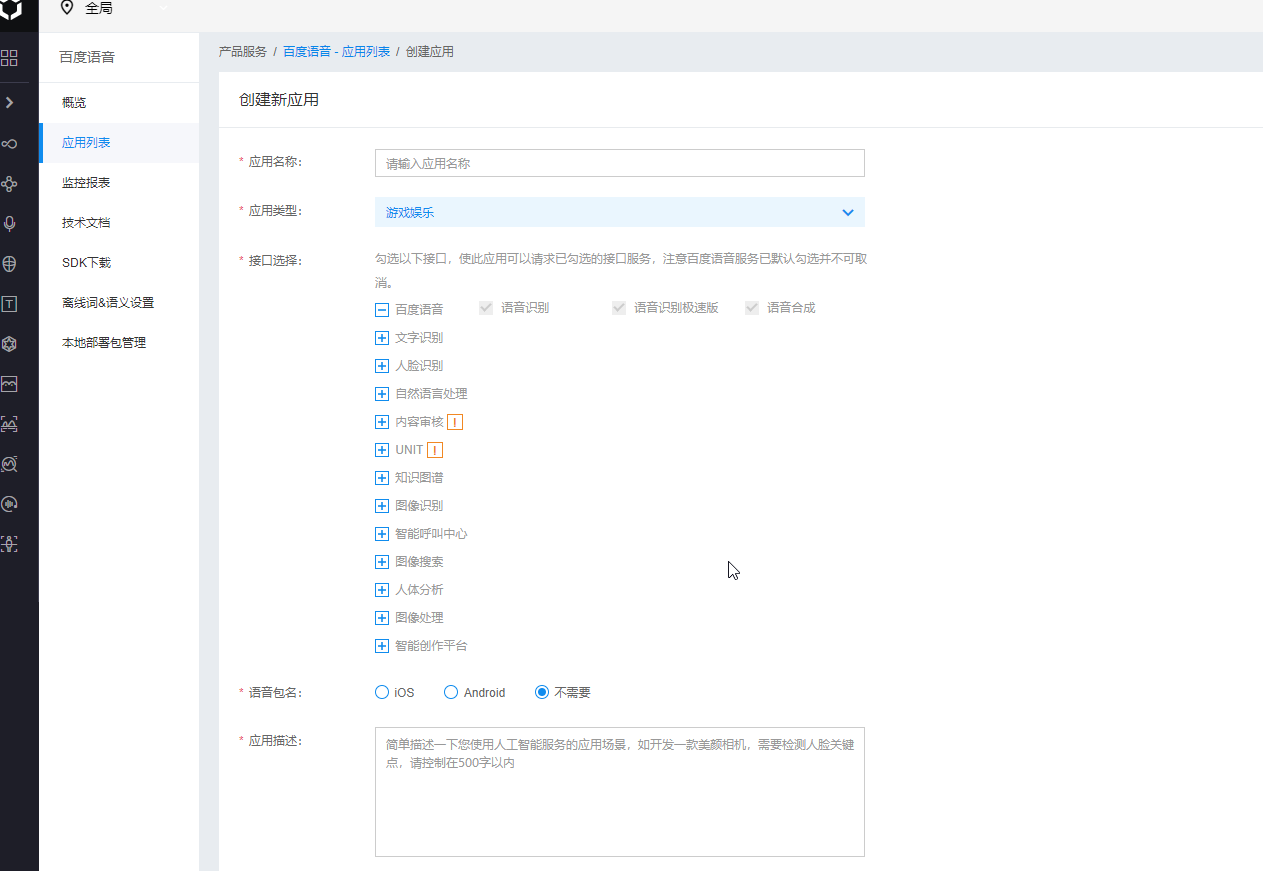Click the circular arrow icon in sidebar
This screenshot has width=1263, height=871.
pos(9,504)
